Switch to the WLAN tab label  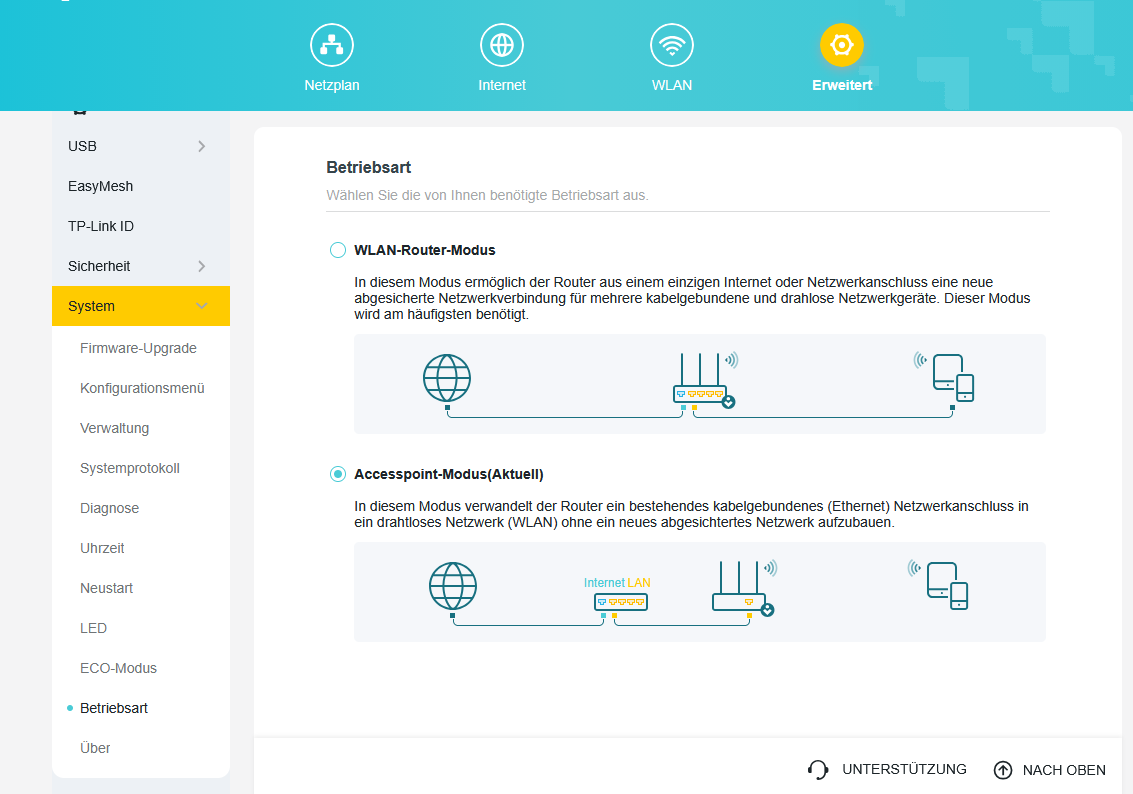[672, 85]
